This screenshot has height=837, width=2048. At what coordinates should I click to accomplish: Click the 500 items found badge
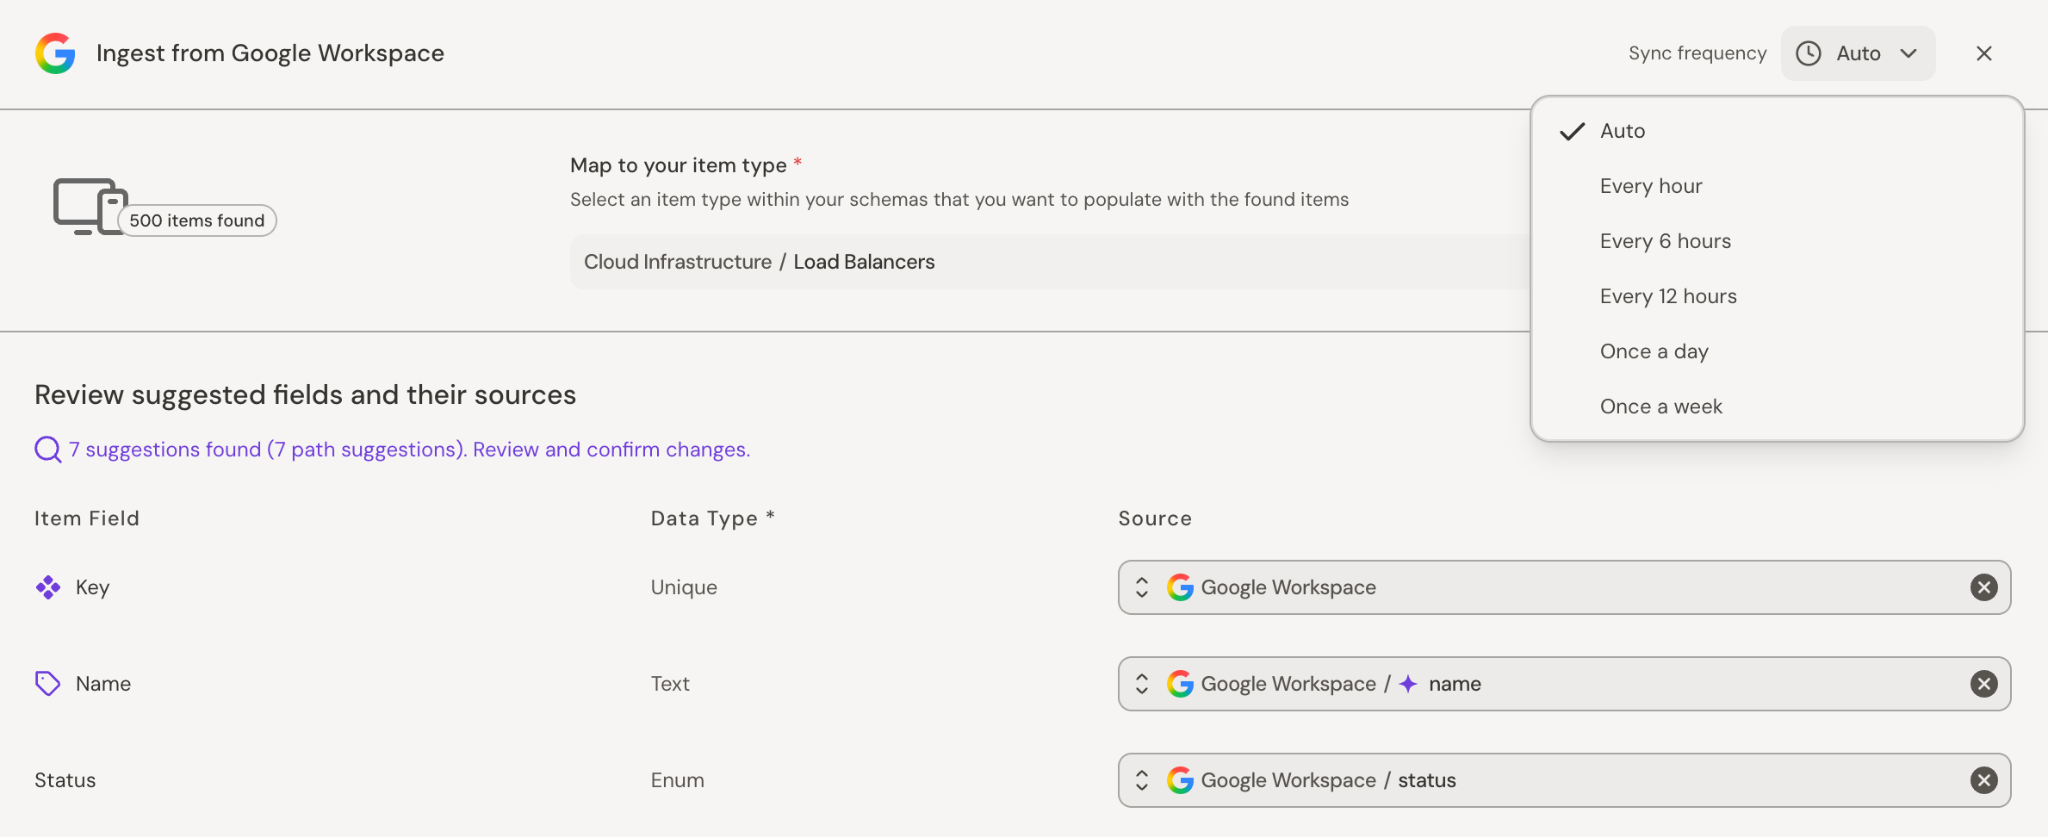(x=197, y=221)
